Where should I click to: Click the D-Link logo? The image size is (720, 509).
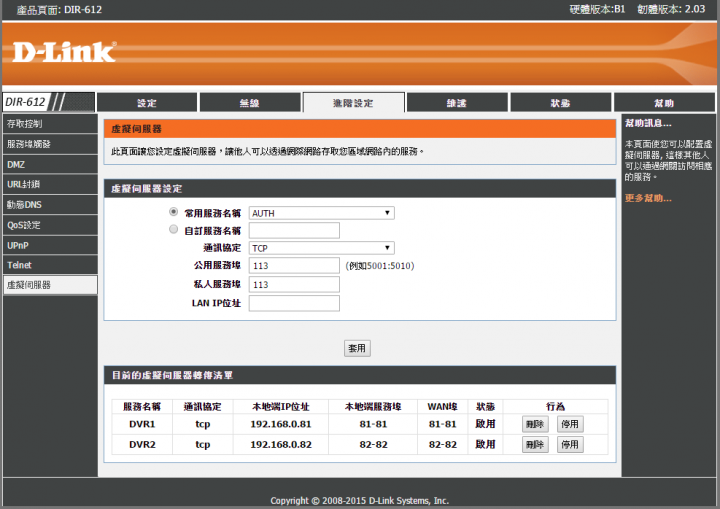click(x=64, y=52)
